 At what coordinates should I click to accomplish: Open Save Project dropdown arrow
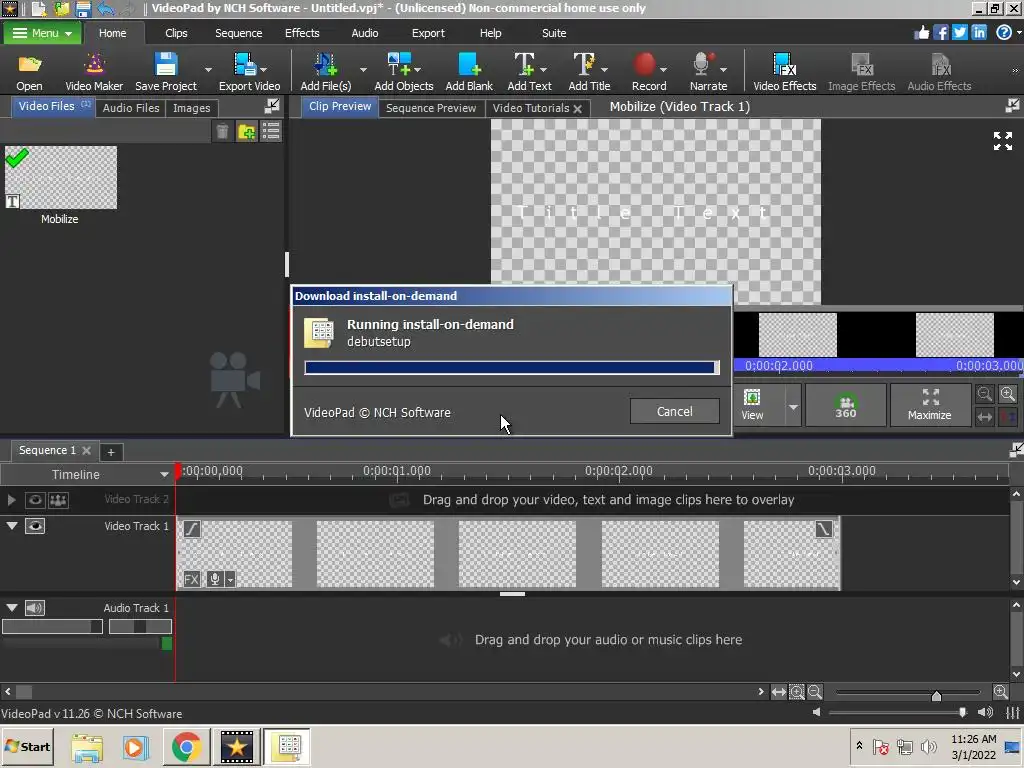point(208,69)
